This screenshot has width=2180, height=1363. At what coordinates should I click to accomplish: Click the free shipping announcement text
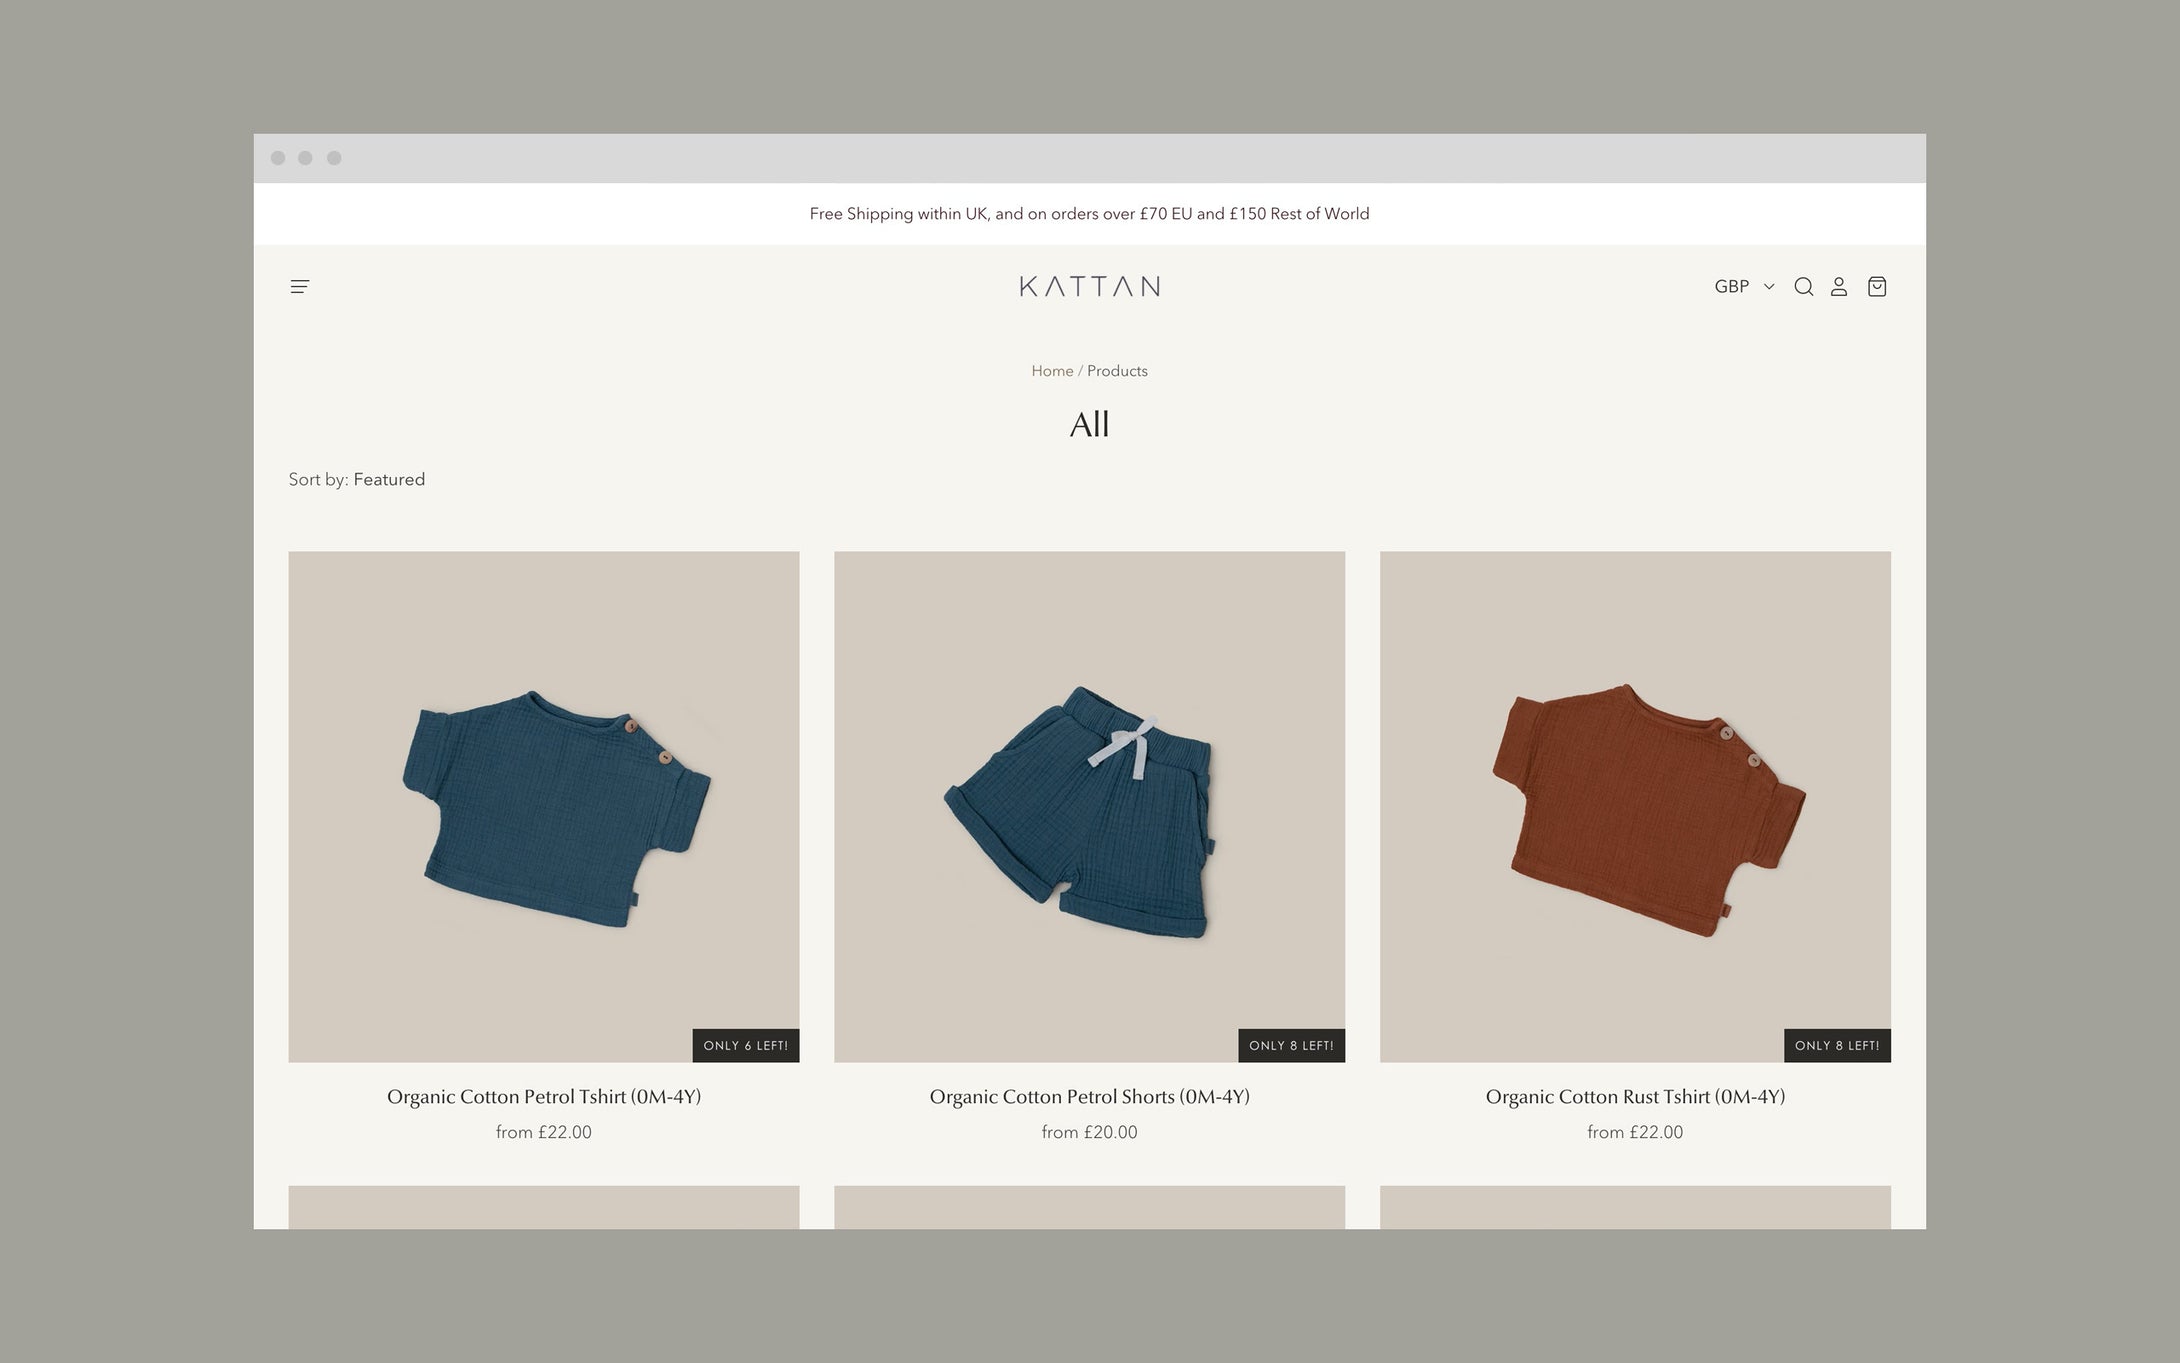click(1089, 214)
